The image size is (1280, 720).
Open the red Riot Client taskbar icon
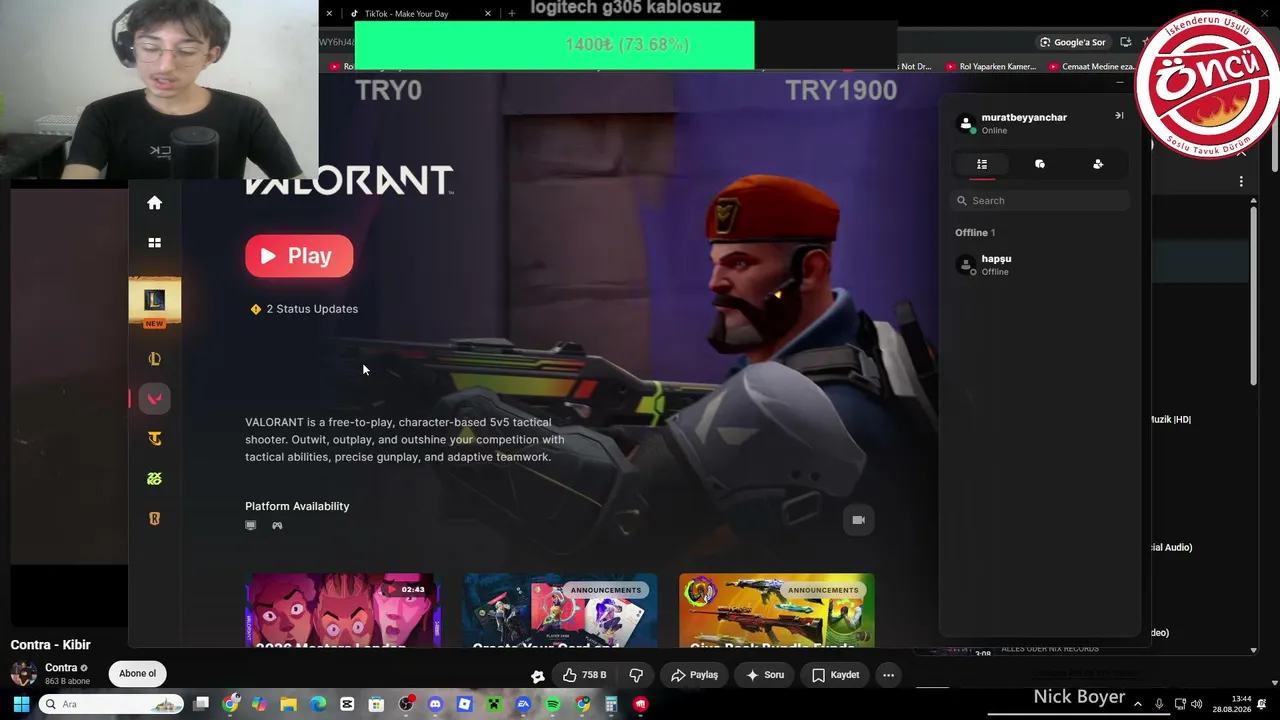641,704
